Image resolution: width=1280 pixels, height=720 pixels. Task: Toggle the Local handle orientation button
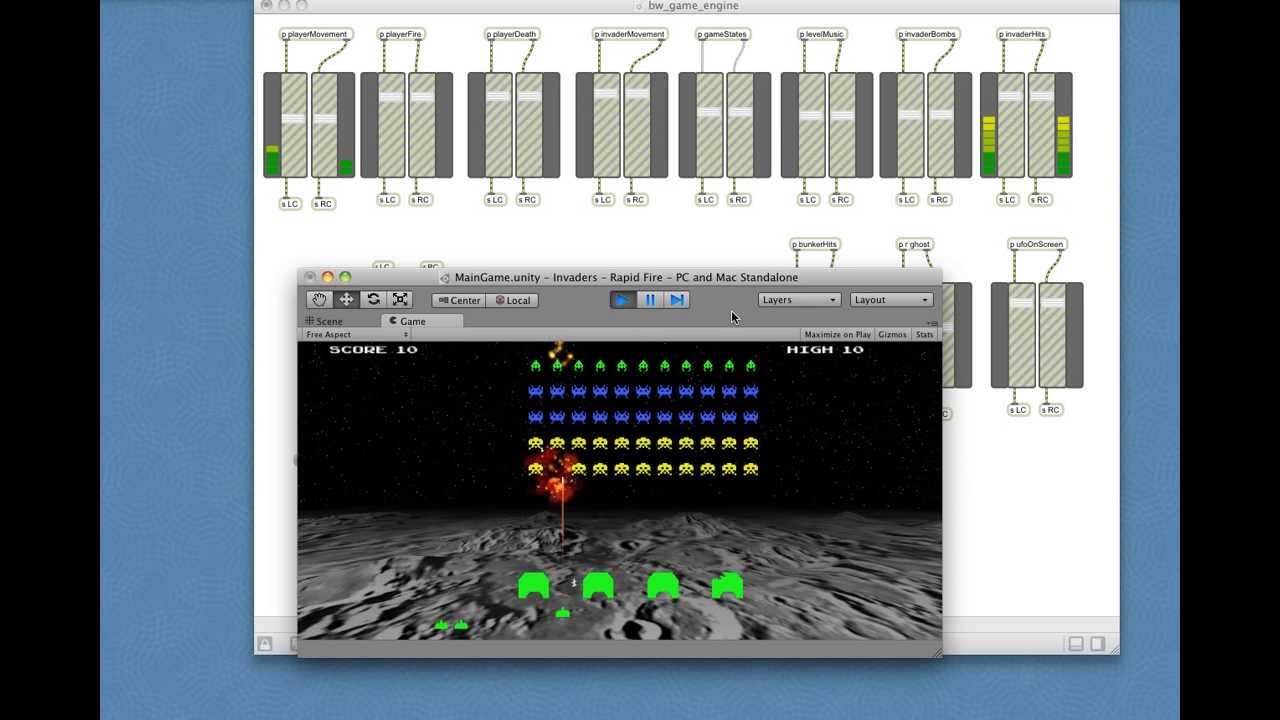tap(513, 300)
